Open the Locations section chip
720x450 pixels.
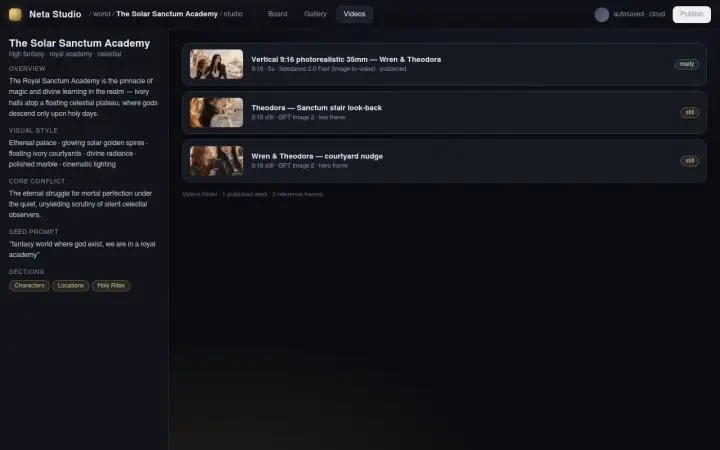point(71,286)
